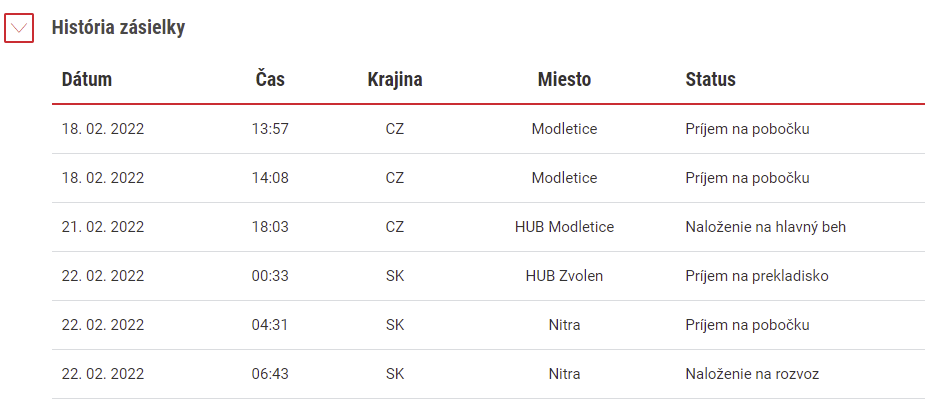
Task: Click the Status column header
Action: [x=710, y=79]
